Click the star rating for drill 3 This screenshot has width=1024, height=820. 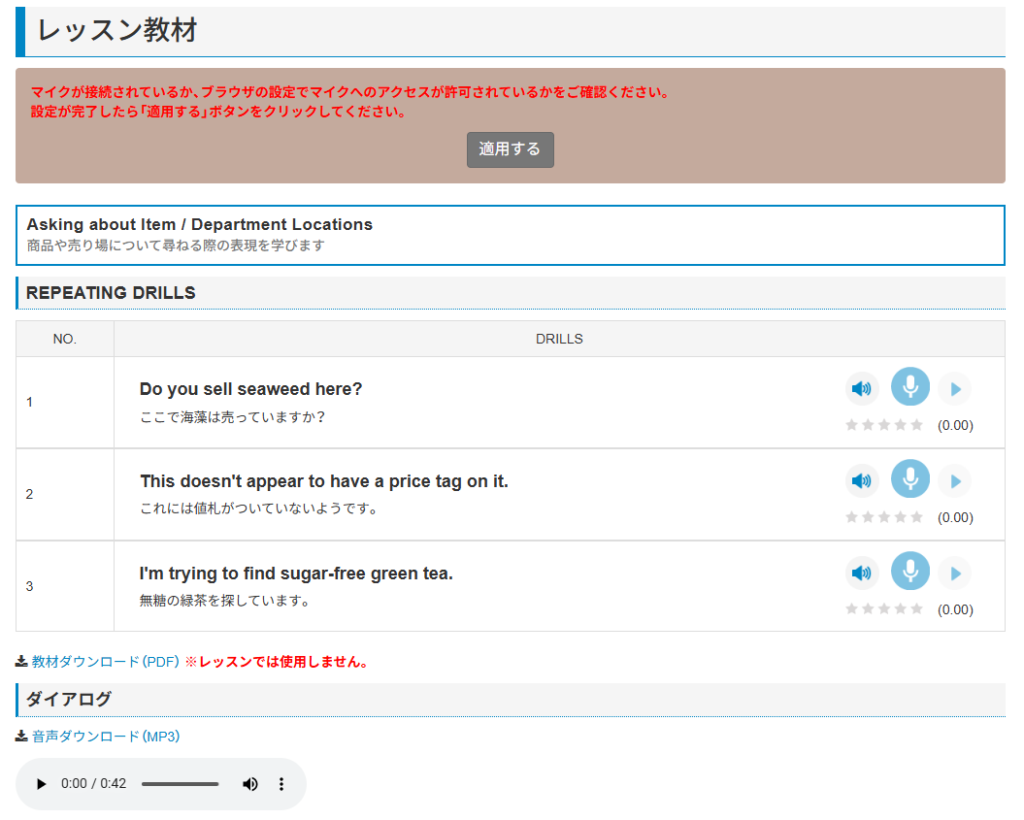884,609
